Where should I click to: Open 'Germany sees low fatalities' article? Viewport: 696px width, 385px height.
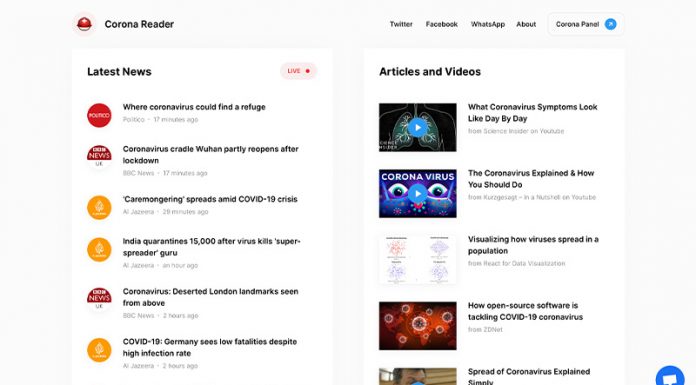[210, 347]
